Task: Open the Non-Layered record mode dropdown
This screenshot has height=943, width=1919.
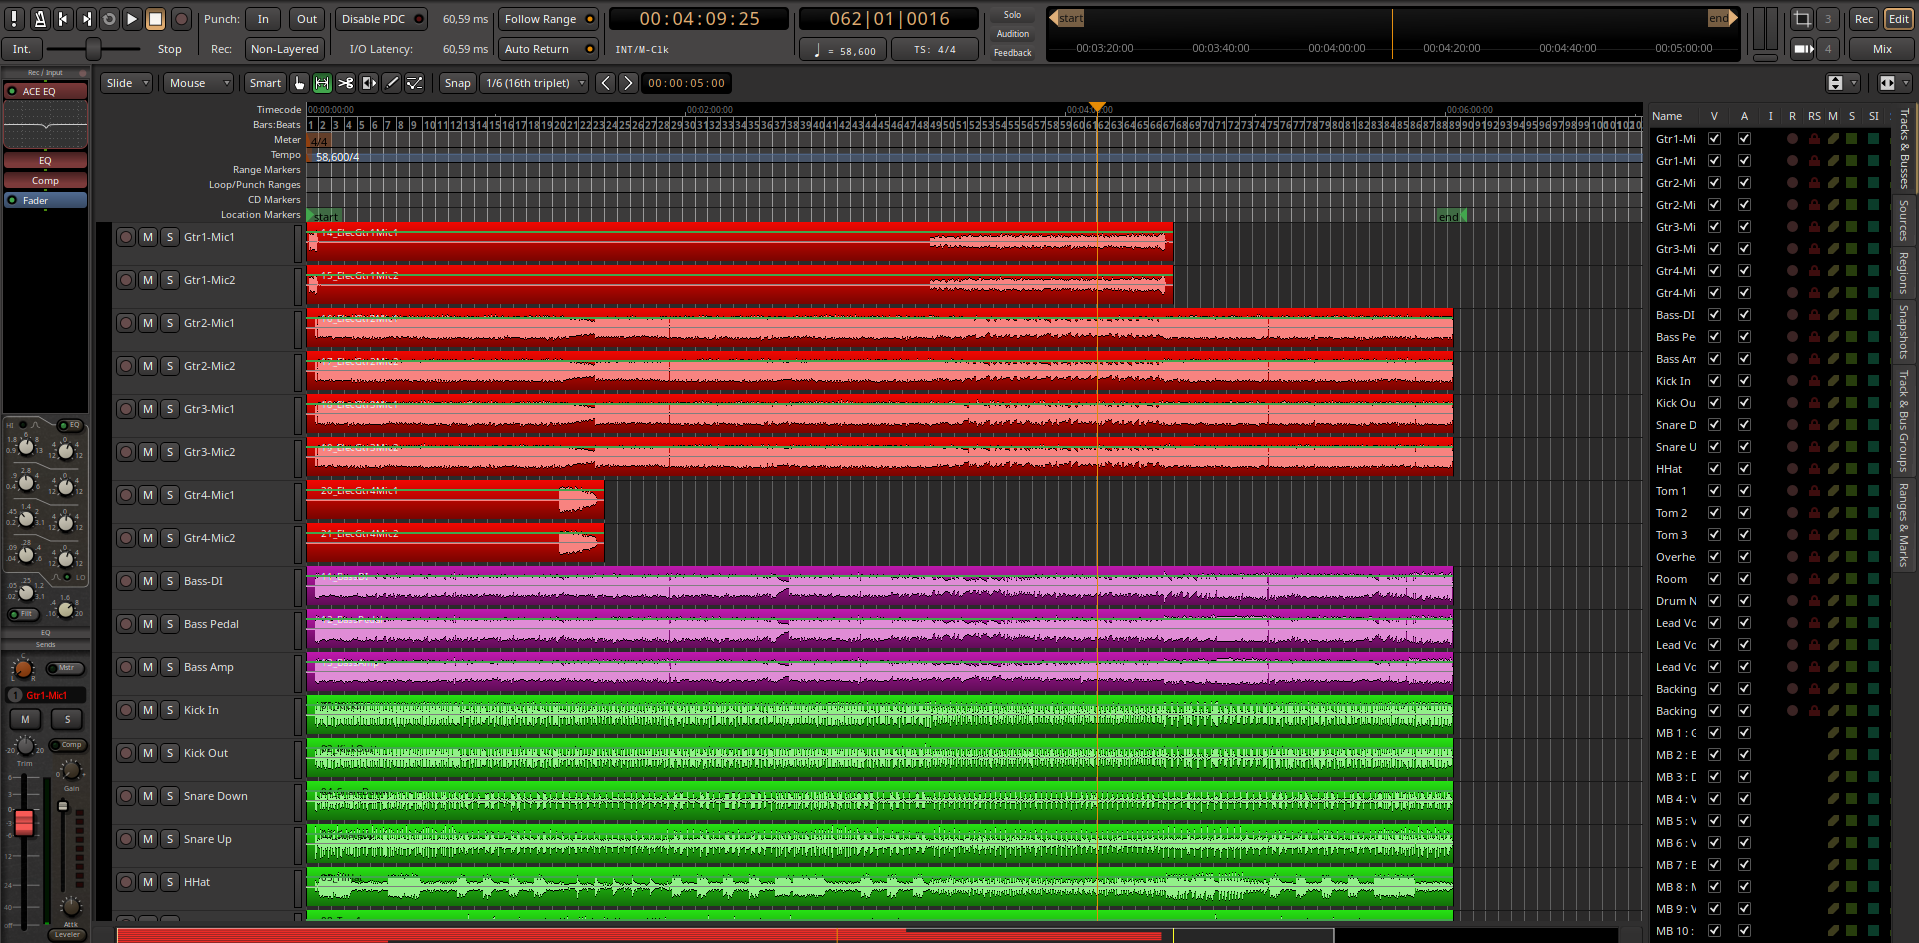Action: coord(284,49)
